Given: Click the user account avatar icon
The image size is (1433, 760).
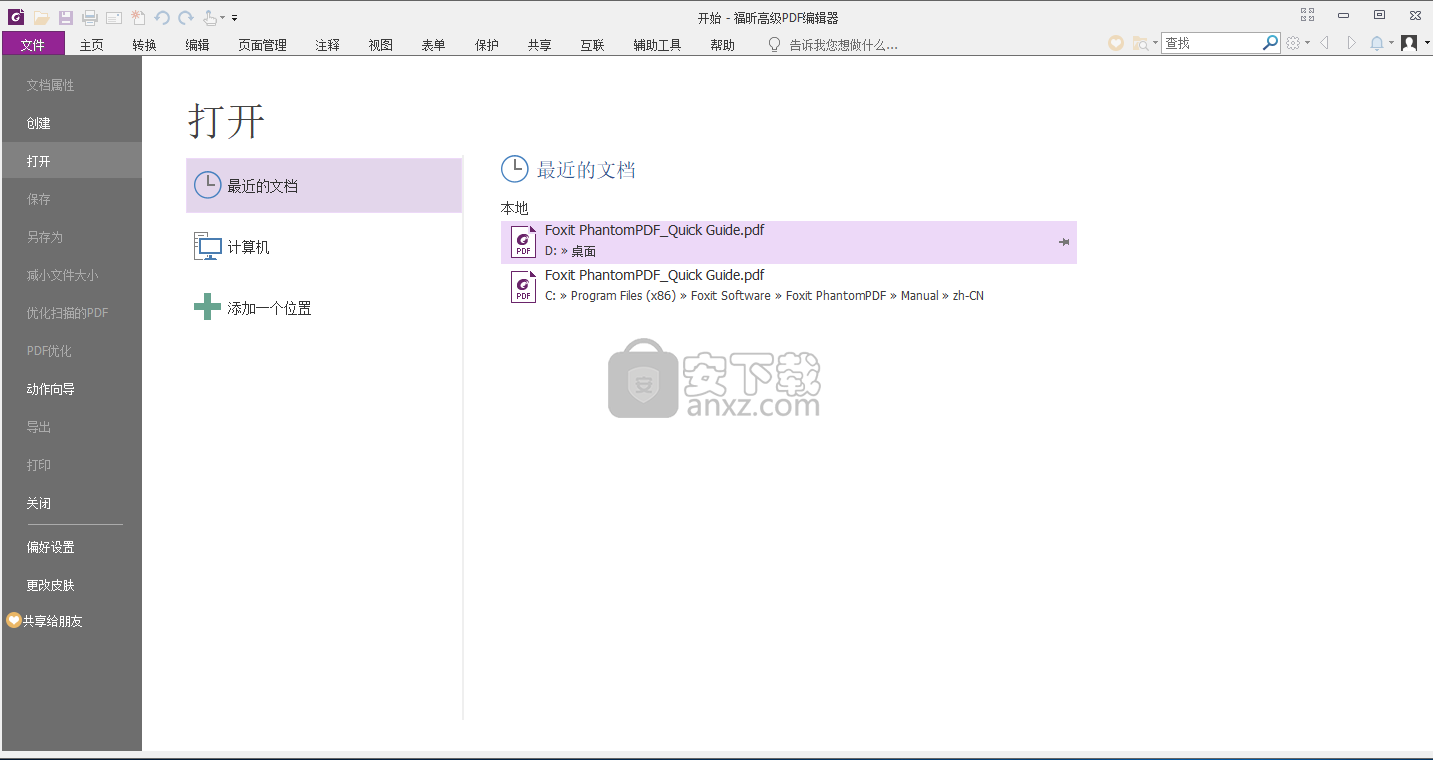Looking at the screenshot, I should (1409, 43).
